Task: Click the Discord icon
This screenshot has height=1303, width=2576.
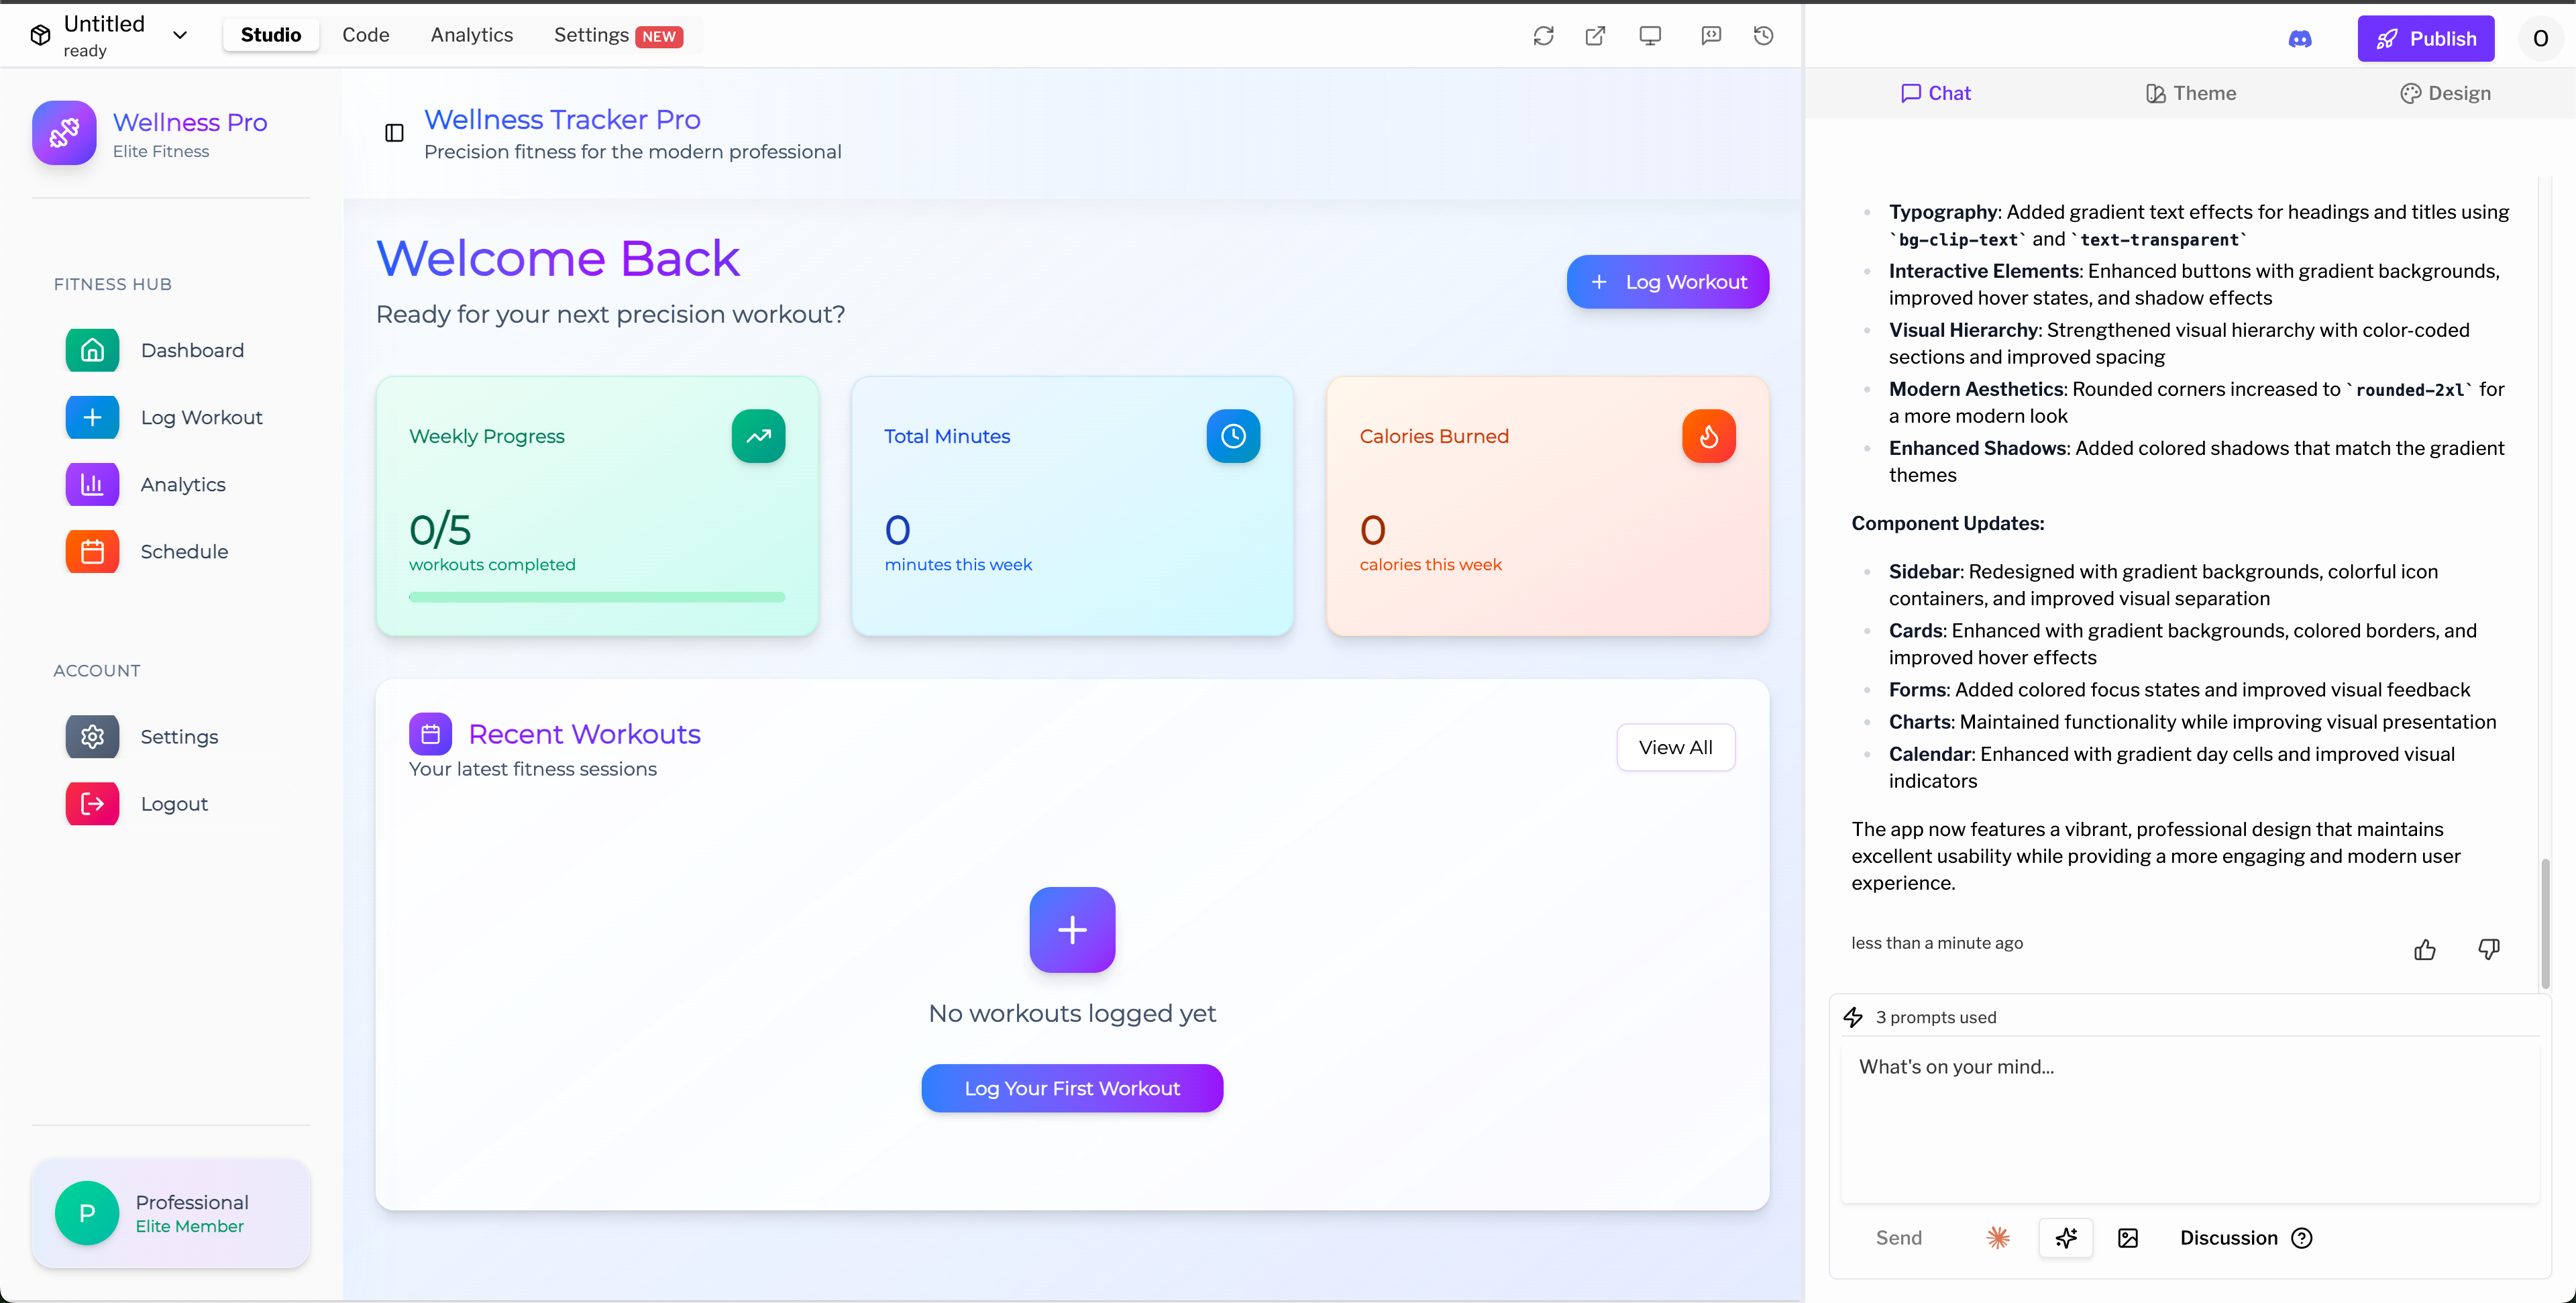Action: point(2300,39)
